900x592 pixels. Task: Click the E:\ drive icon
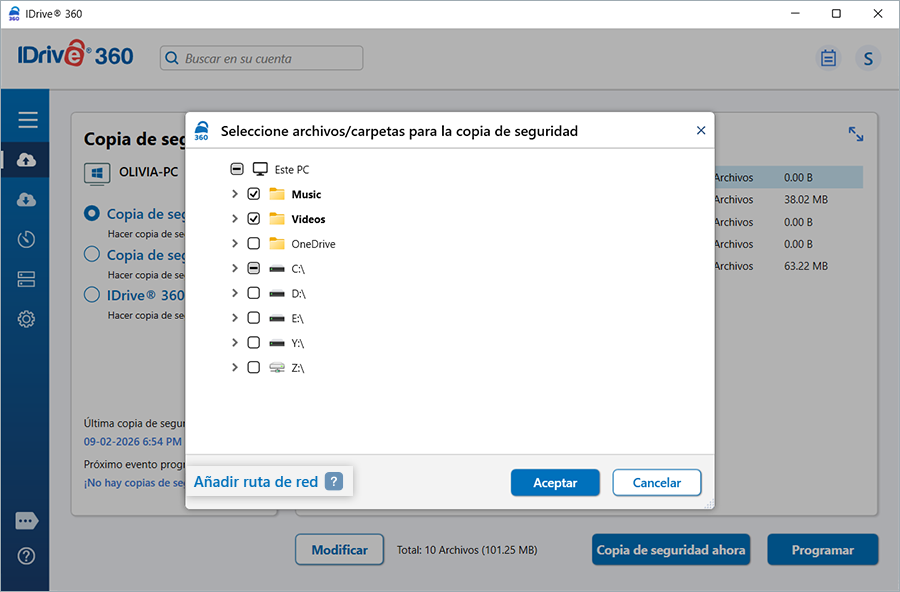(x=277, y=318)
